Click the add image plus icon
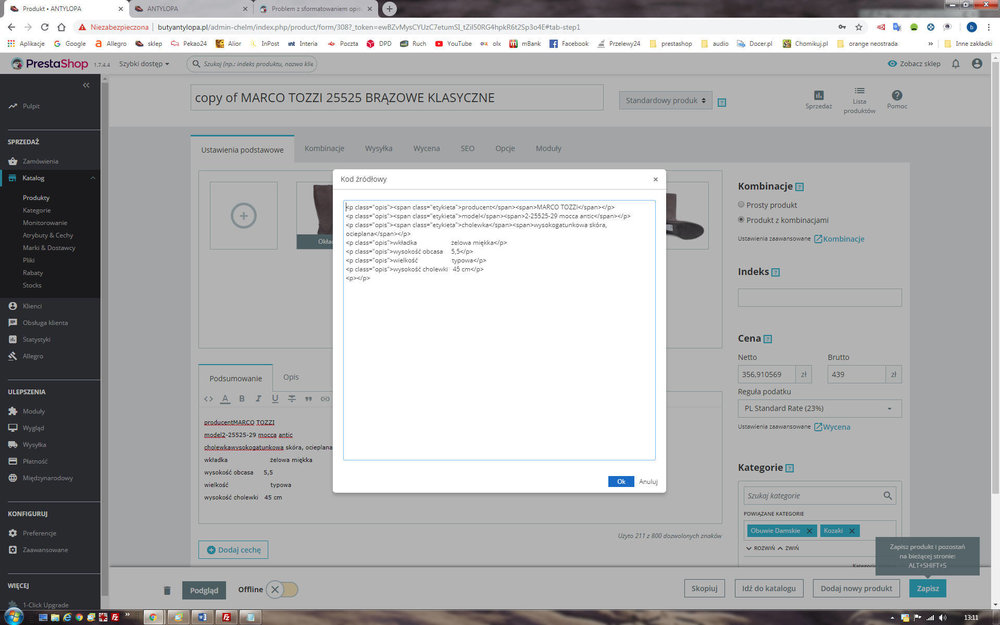Image resolution: width=1000 pixels, height=625 pixels. 244,216
